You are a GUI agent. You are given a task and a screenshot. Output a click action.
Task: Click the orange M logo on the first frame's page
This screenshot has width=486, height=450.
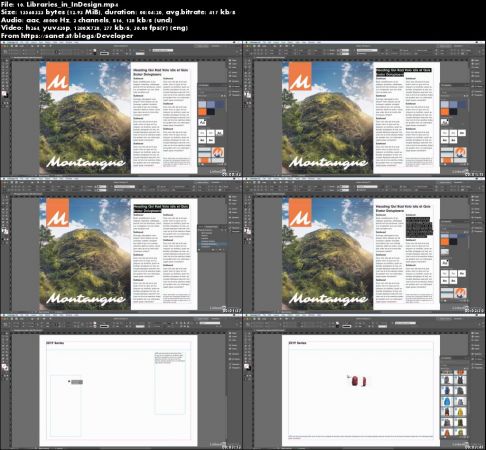pyautogui.click(x=57, y=77)
